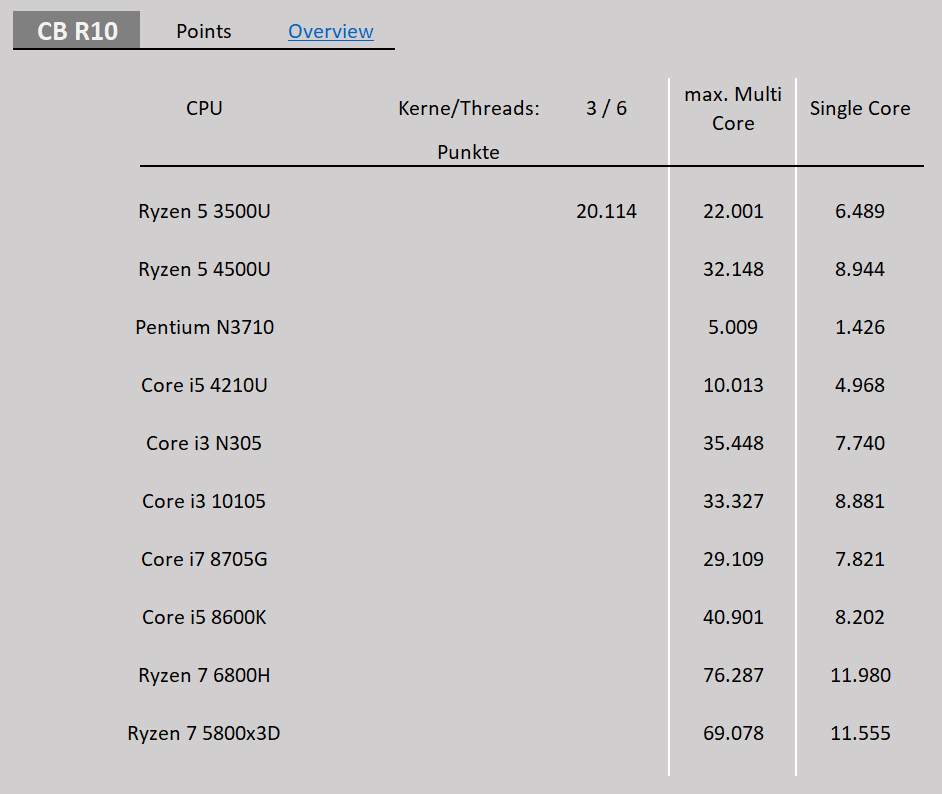Select the 11.555 single core value
The height and width of the screenshot is (794, 942).
[x=860, y=733]
